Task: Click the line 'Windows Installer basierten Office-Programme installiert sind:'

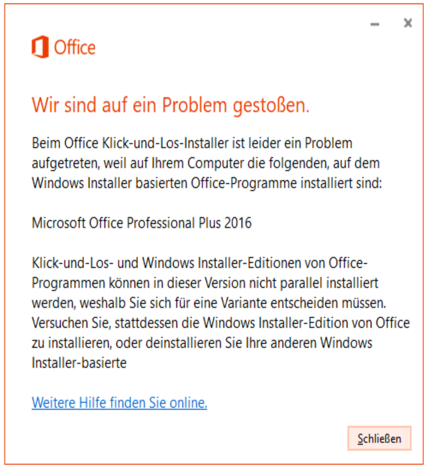Action: point(207,183)
